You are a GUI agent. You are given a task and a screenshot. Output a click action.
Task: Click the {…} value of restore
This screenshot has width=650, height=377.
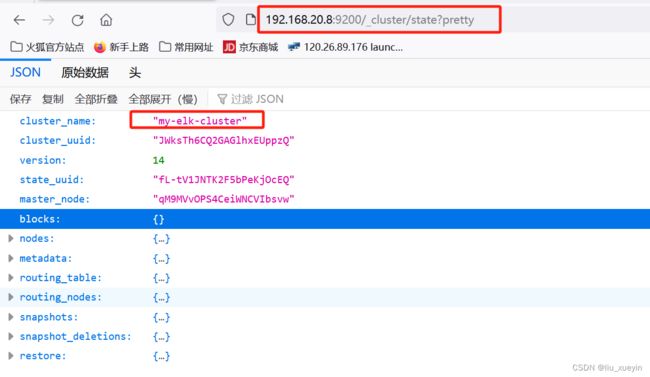pos(161,356)
